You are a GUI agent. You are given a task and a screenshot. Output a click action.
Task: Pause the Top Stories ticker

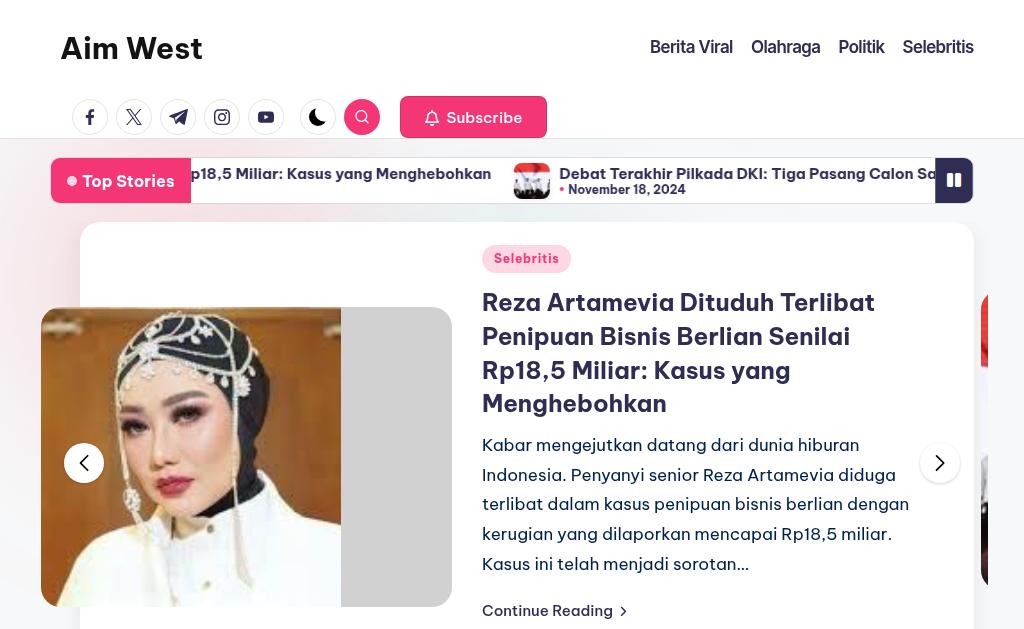point(954,180)
